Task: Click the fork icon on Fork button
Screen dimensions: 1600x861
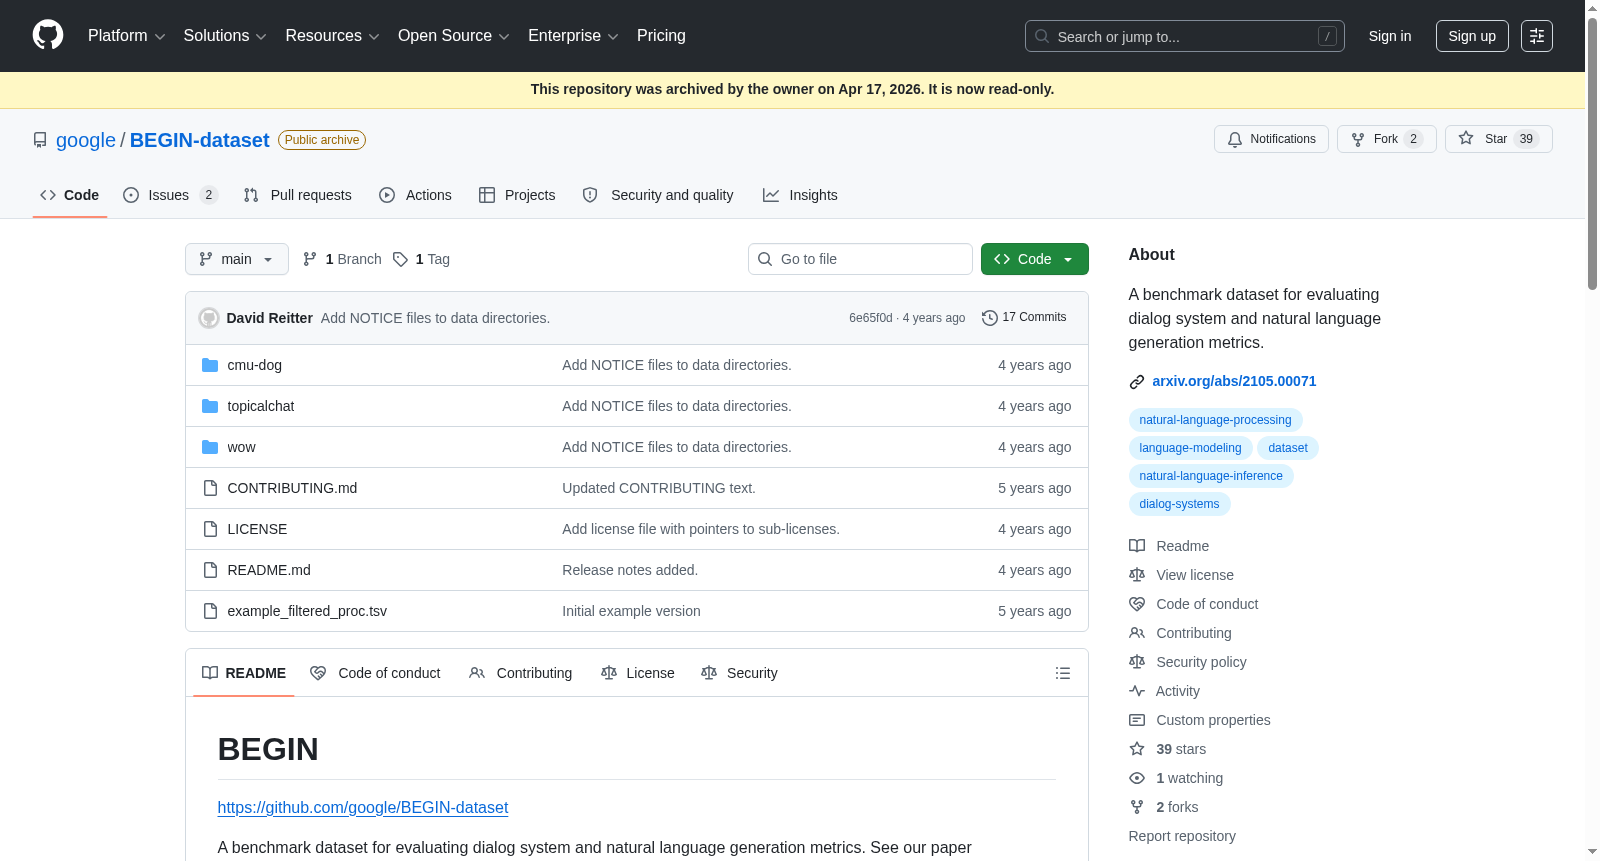Action: [x=1358, y=139]
